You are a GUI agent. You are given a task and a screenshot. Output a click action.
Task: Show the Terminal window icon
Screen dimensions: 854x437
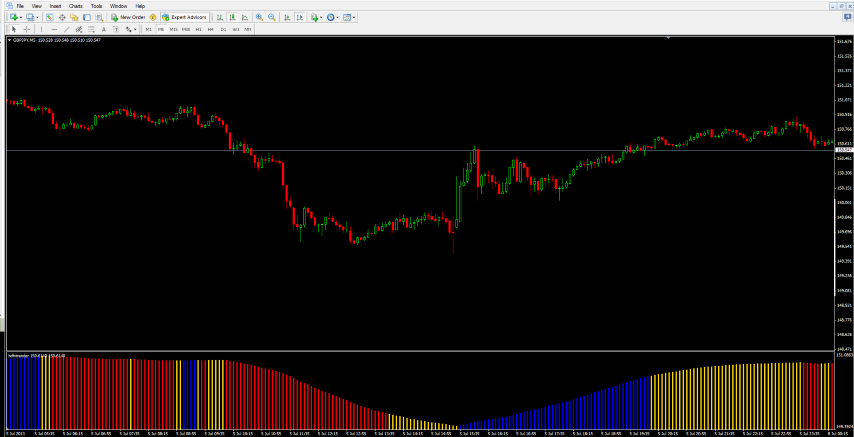pyautogui.click(x=87, y=17)
